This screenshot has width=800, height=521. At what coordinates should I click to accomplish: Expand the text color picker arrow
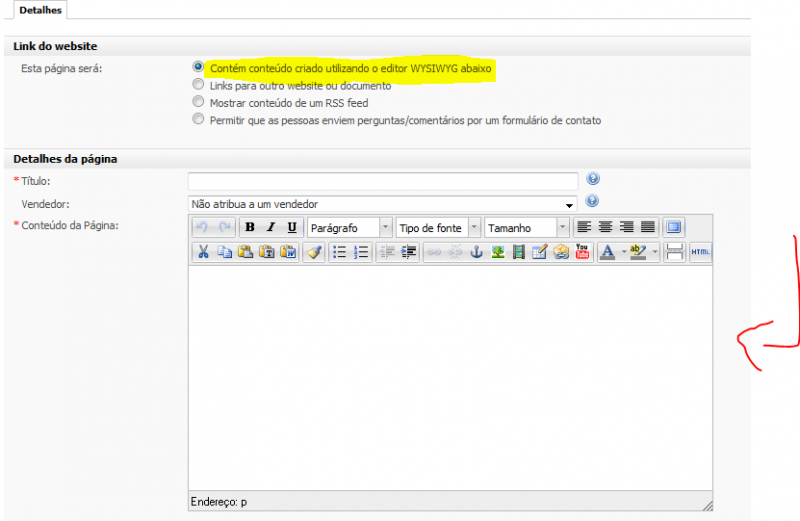[x=623, y=252]
